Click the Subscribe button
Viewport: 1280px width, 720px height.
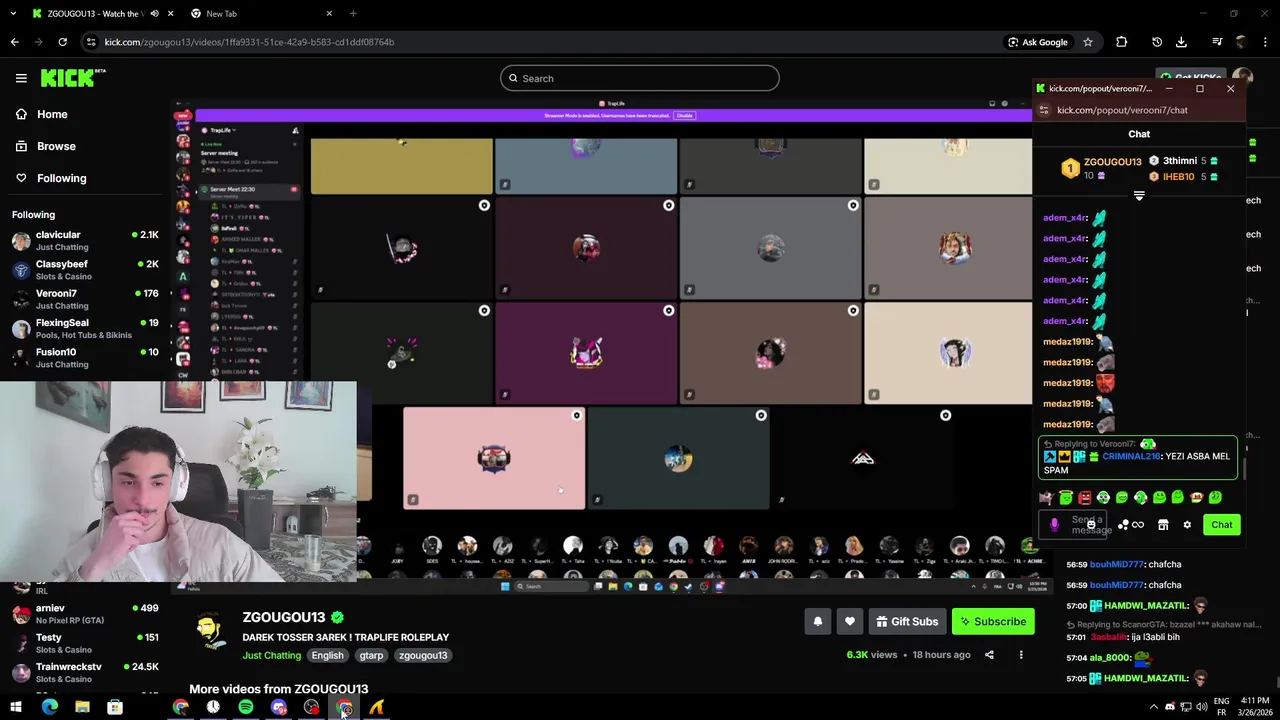tap(993, 621)
